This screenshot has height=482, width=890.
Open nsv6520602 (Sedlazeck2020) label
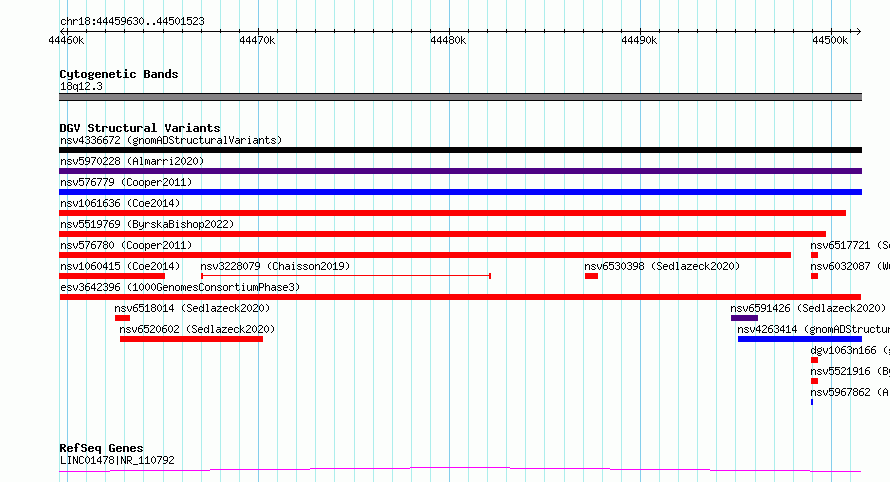coord(197,329)
